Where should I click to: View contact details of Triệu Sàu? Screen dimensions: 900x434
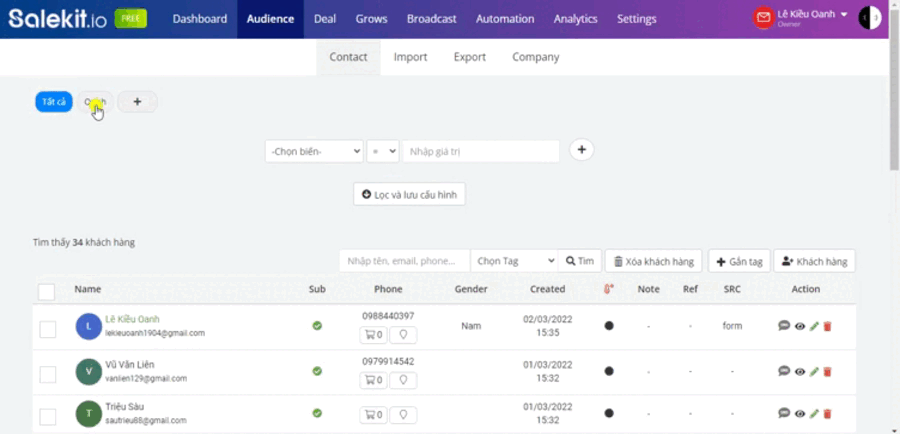(x=800, y=413)
